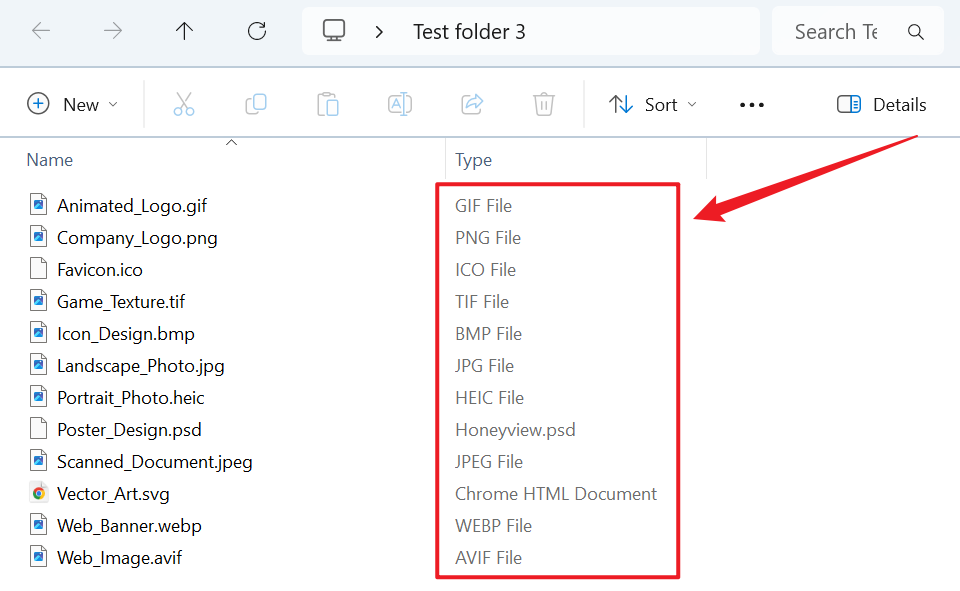The width and height of the screenshot is (960, 591).
Task: Click the Chrome icon of Vector_Art.svg
Action: tap(39, 492)
